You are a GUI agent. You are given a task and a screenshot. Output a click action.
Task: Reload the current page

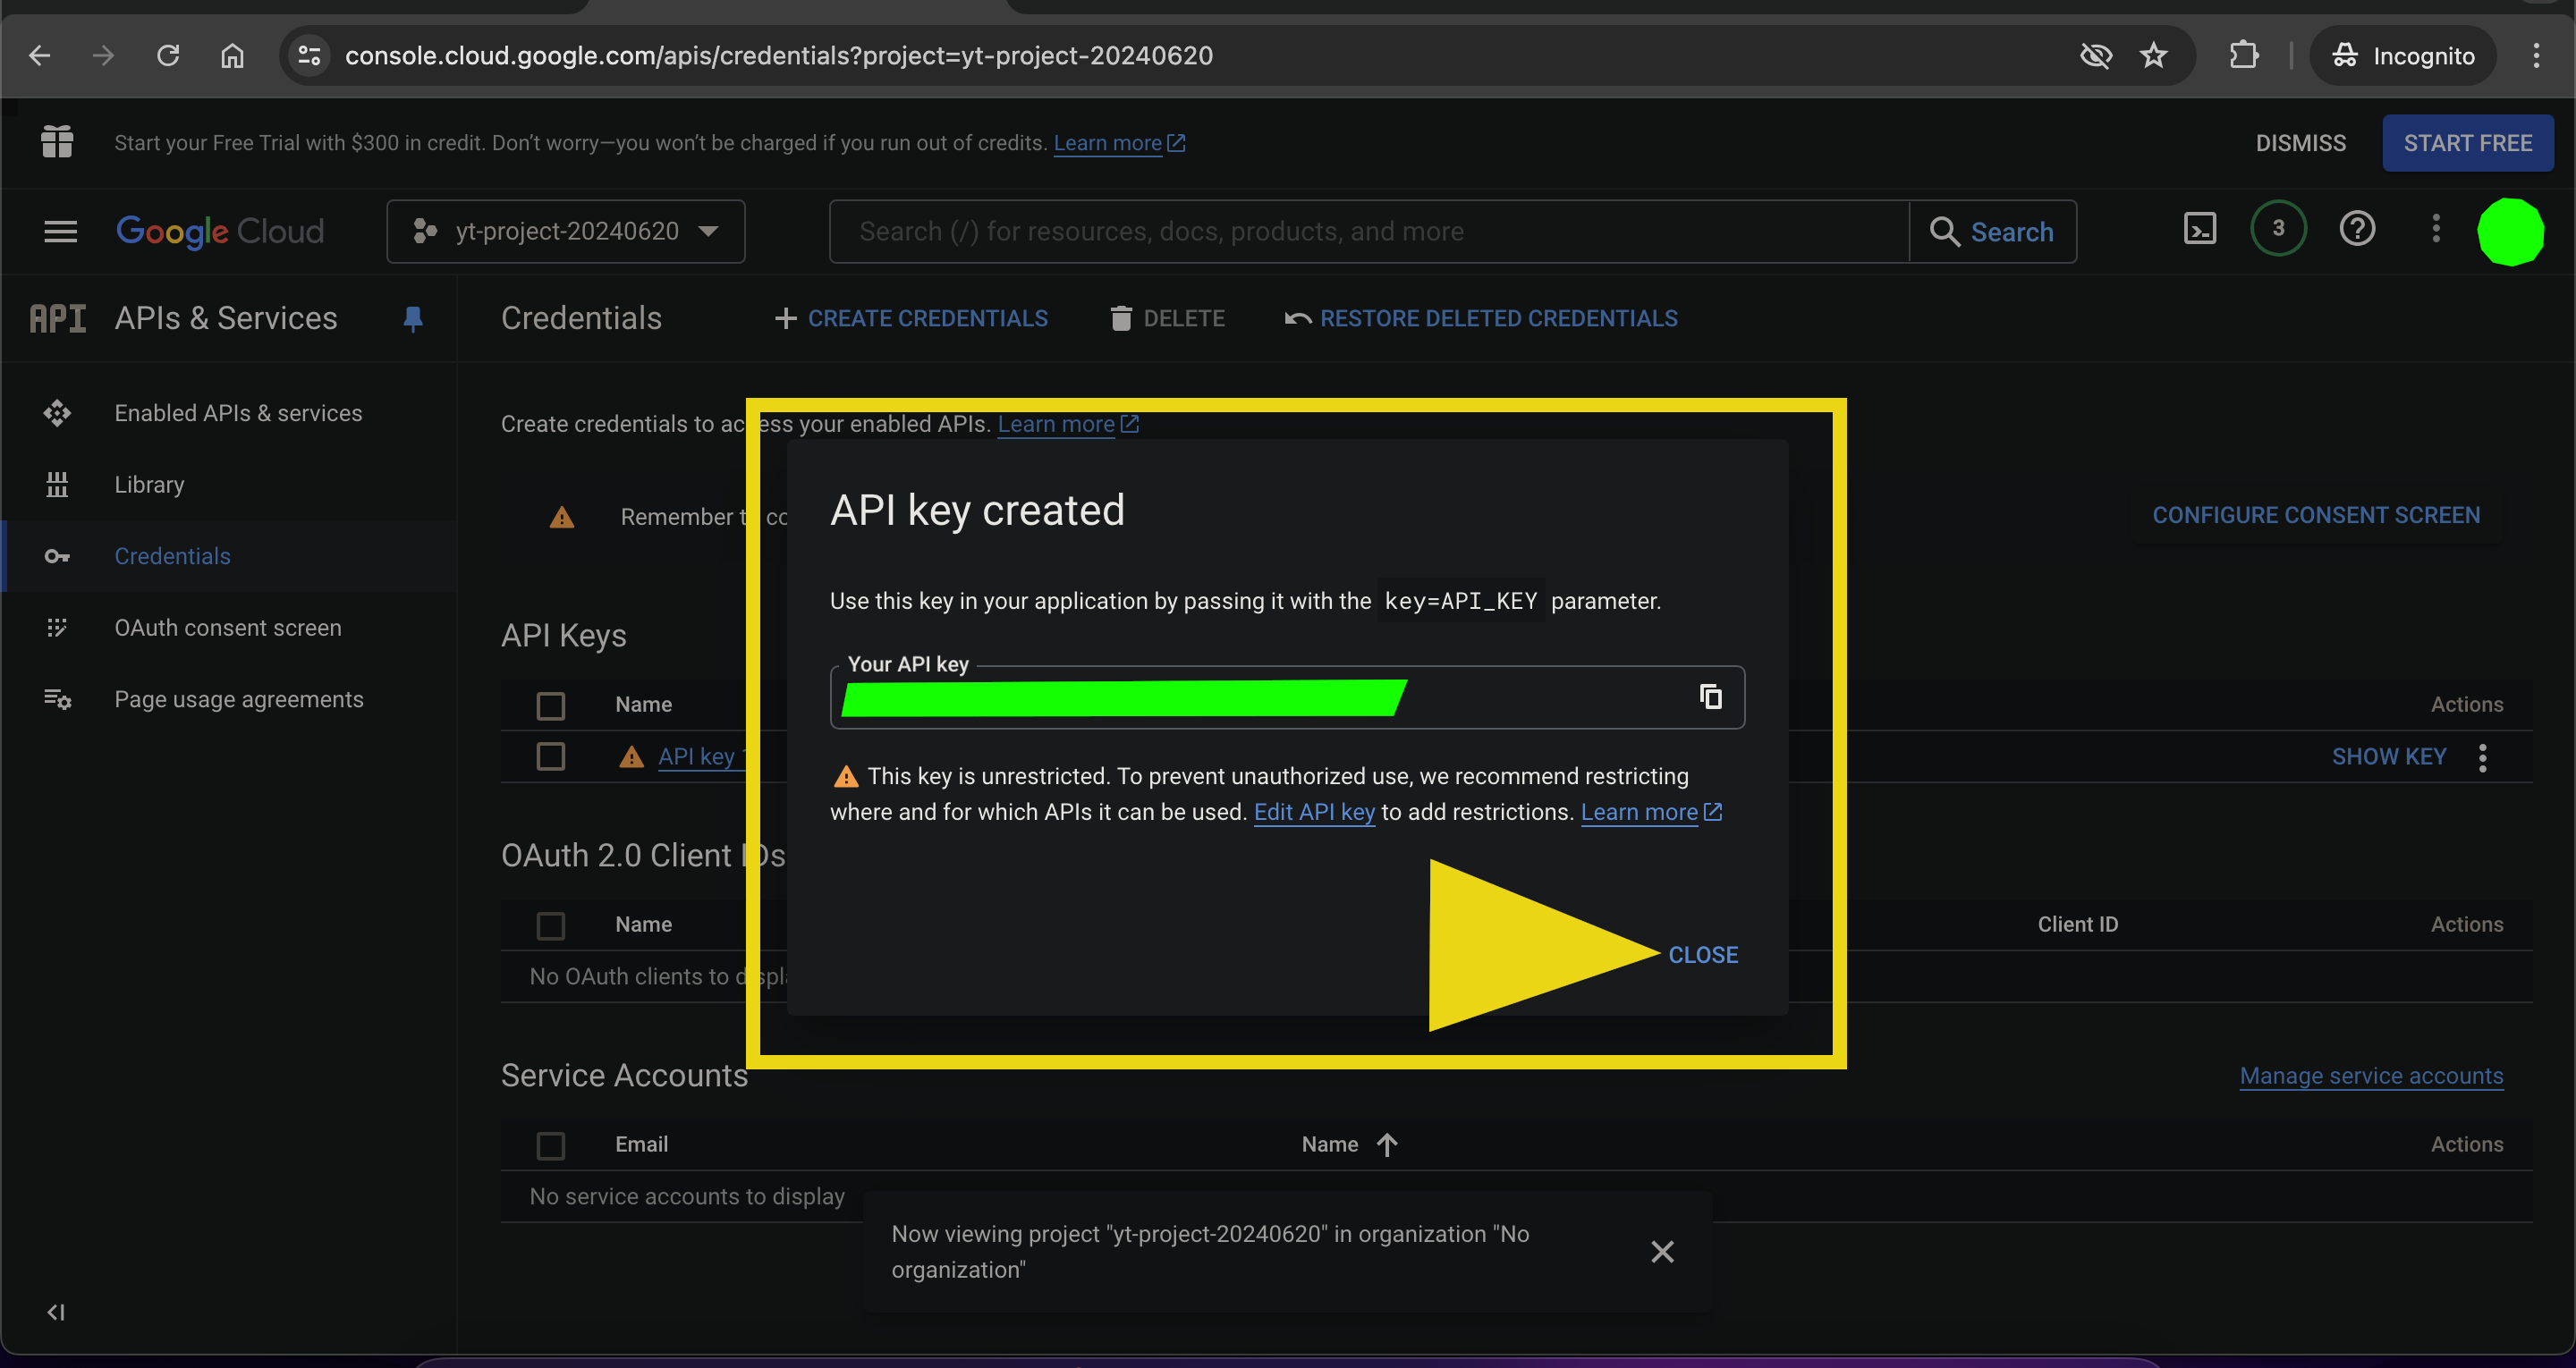coord(168,56)
